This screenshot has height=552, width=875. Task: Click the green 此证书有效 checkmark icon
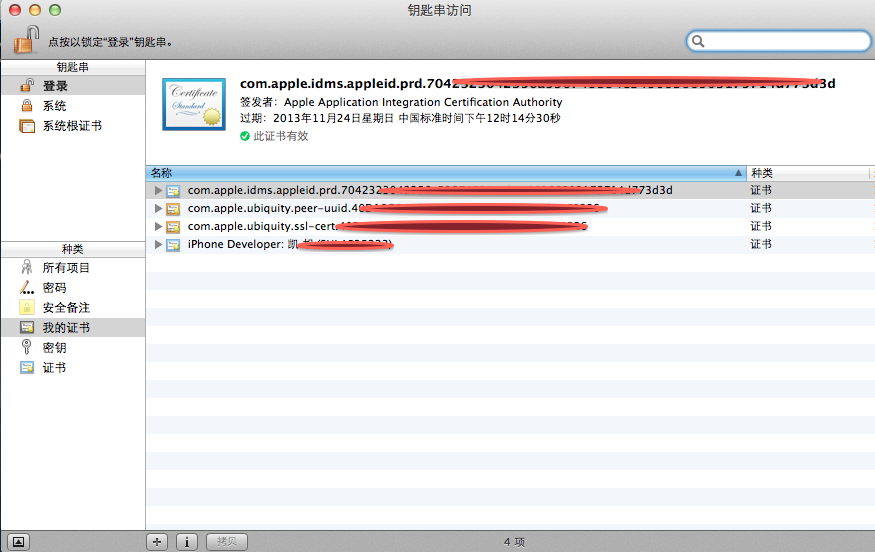[244, 136]
